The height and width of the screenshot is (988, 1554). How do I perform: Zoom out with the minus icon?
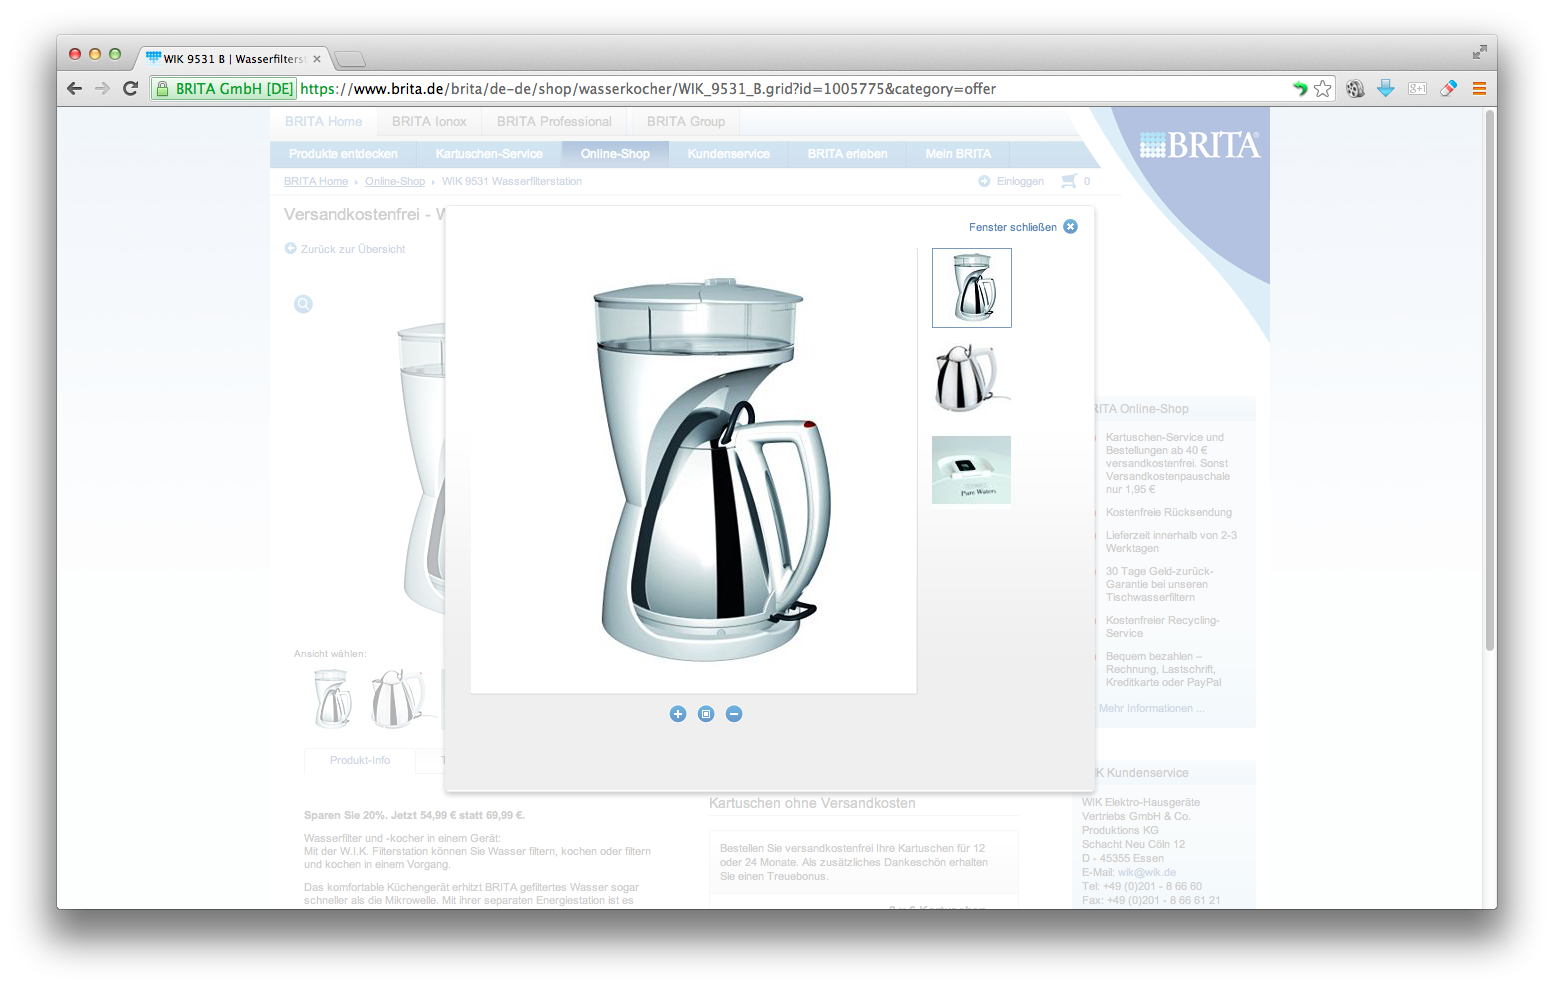click(x=734, y=713)
